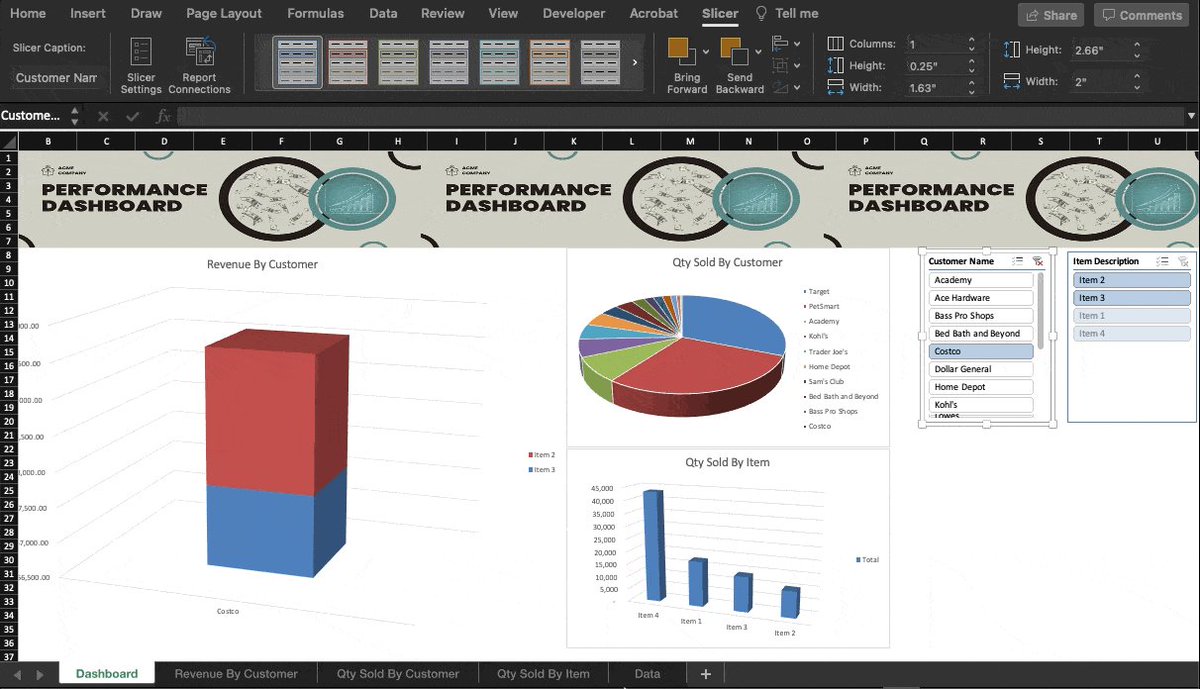
Task: Open the Formulas ribbon tab
Action: tap(315, 14)
